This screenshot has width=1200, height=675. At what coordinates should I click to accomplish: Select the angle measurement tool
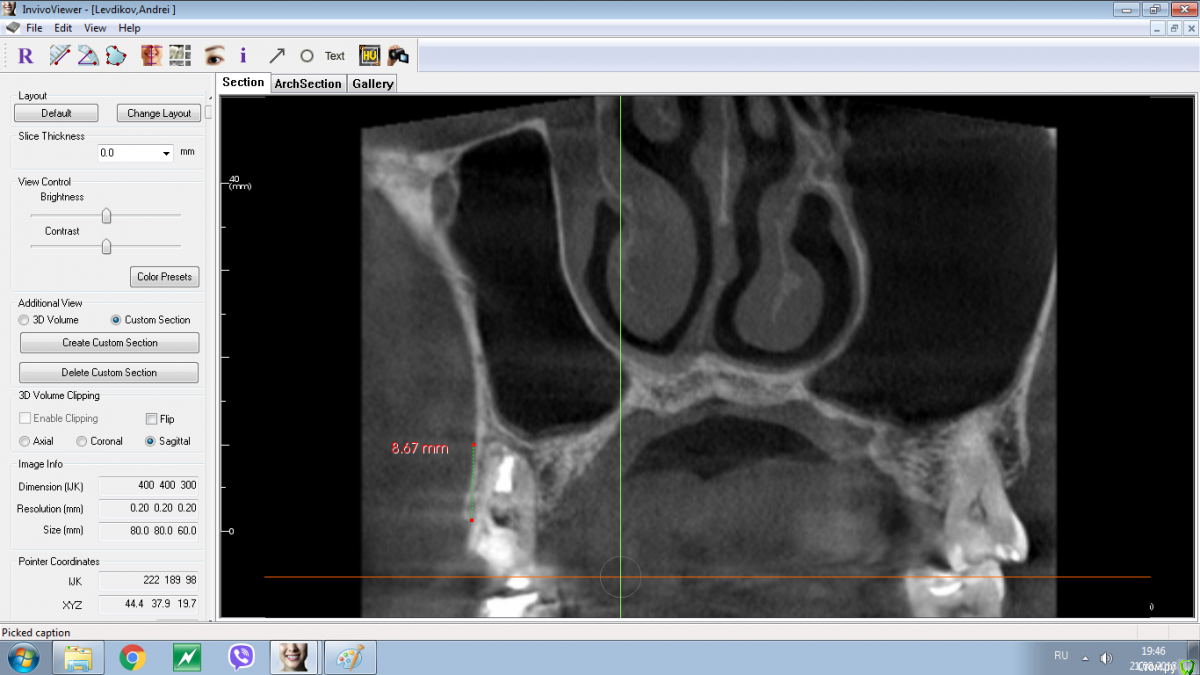click(x=88, y=56)
